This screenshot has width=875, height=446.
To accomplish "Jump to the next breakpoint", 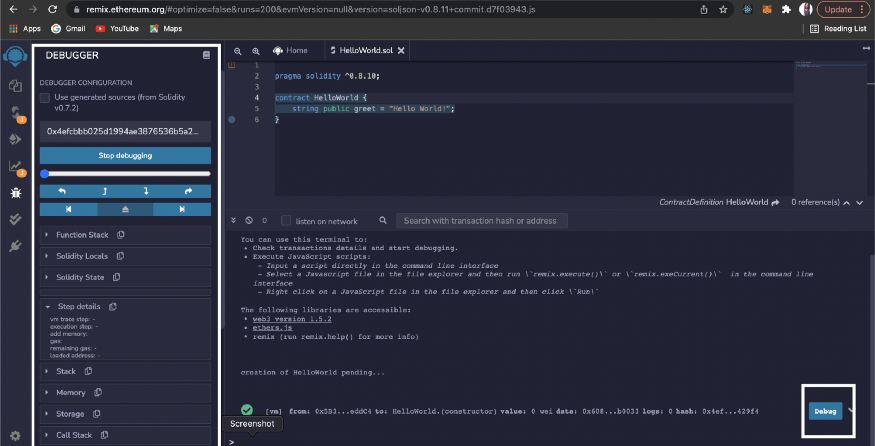I will click(182, 209).
